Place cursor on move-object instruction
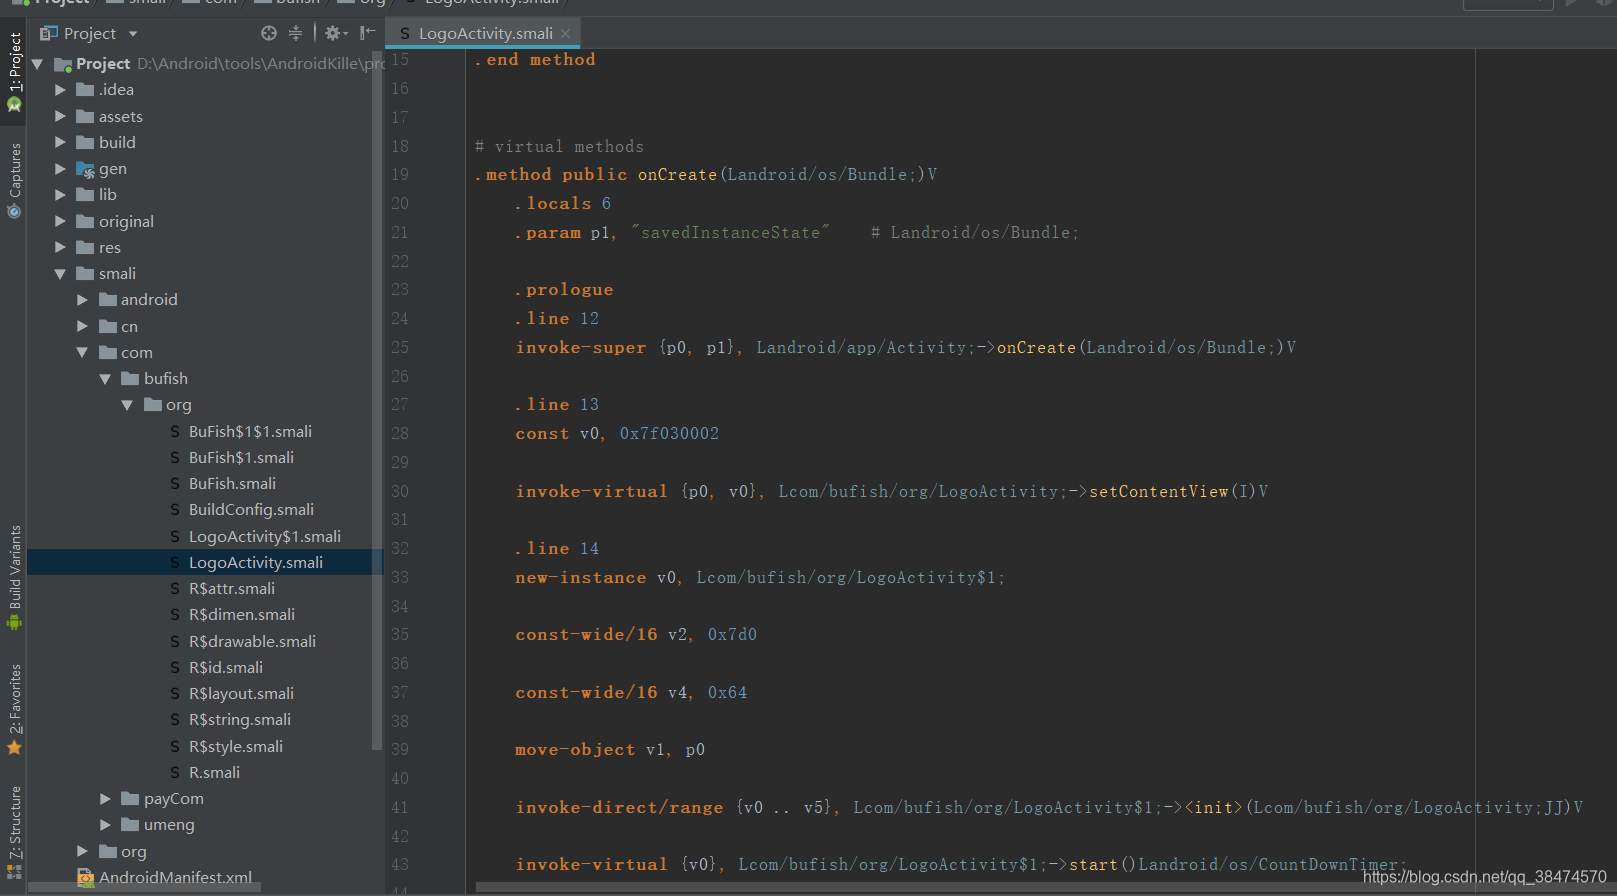The image size is (1617, 896). 575,750
